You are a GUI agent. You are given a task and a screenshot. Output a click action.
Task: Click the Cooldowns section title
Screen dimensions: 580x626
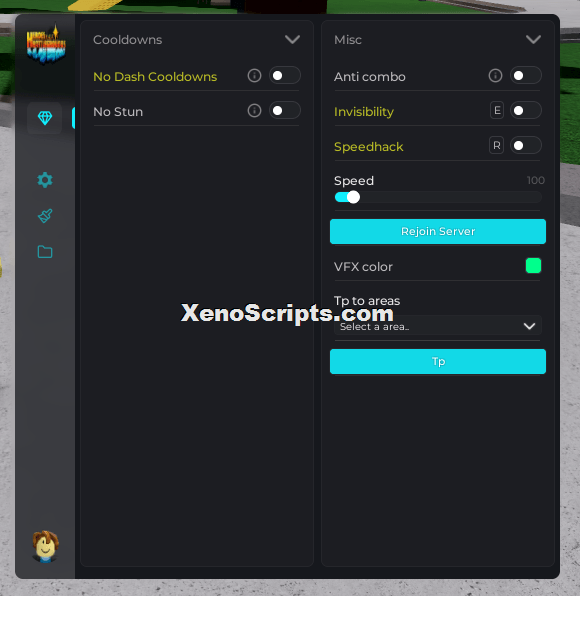[x=127, y=40]
